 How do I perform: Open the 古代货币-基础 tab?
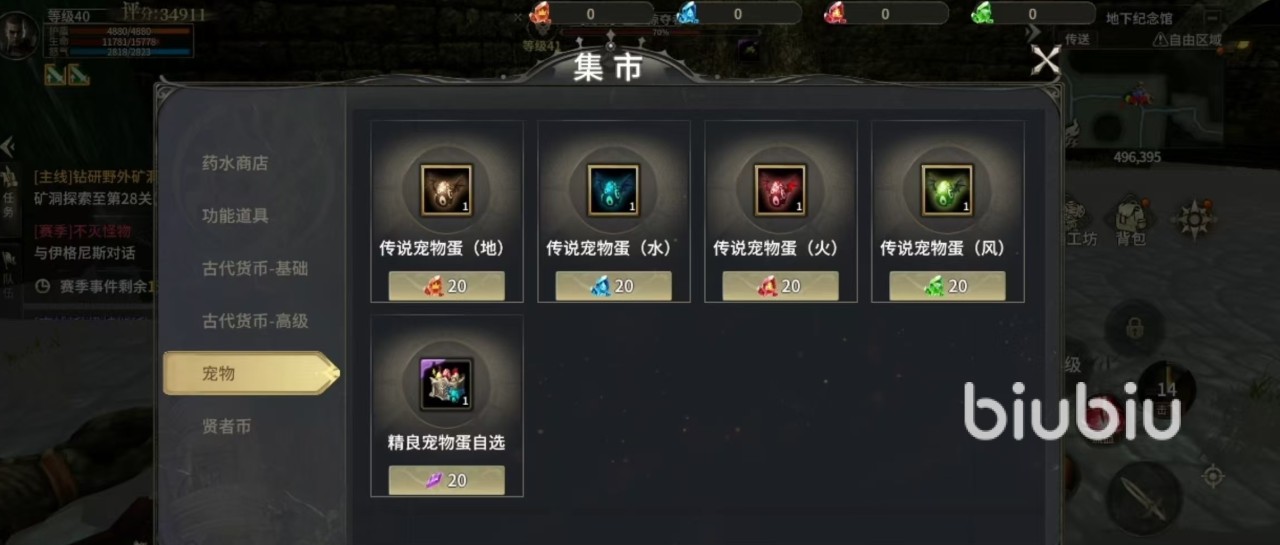(x=255, y=268)
